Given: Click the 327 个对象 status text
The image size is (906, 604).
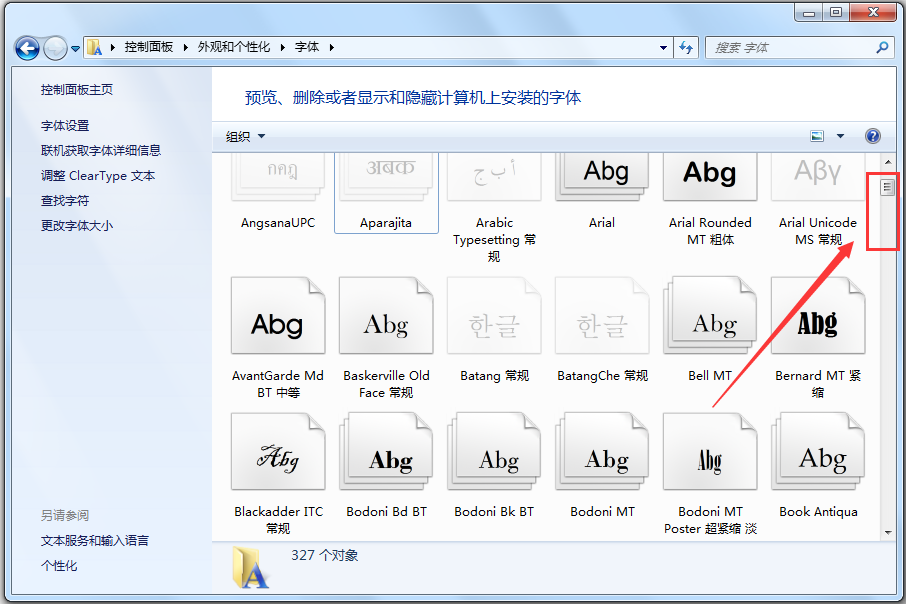Looking at the screenshot, I should pos(325,555).
